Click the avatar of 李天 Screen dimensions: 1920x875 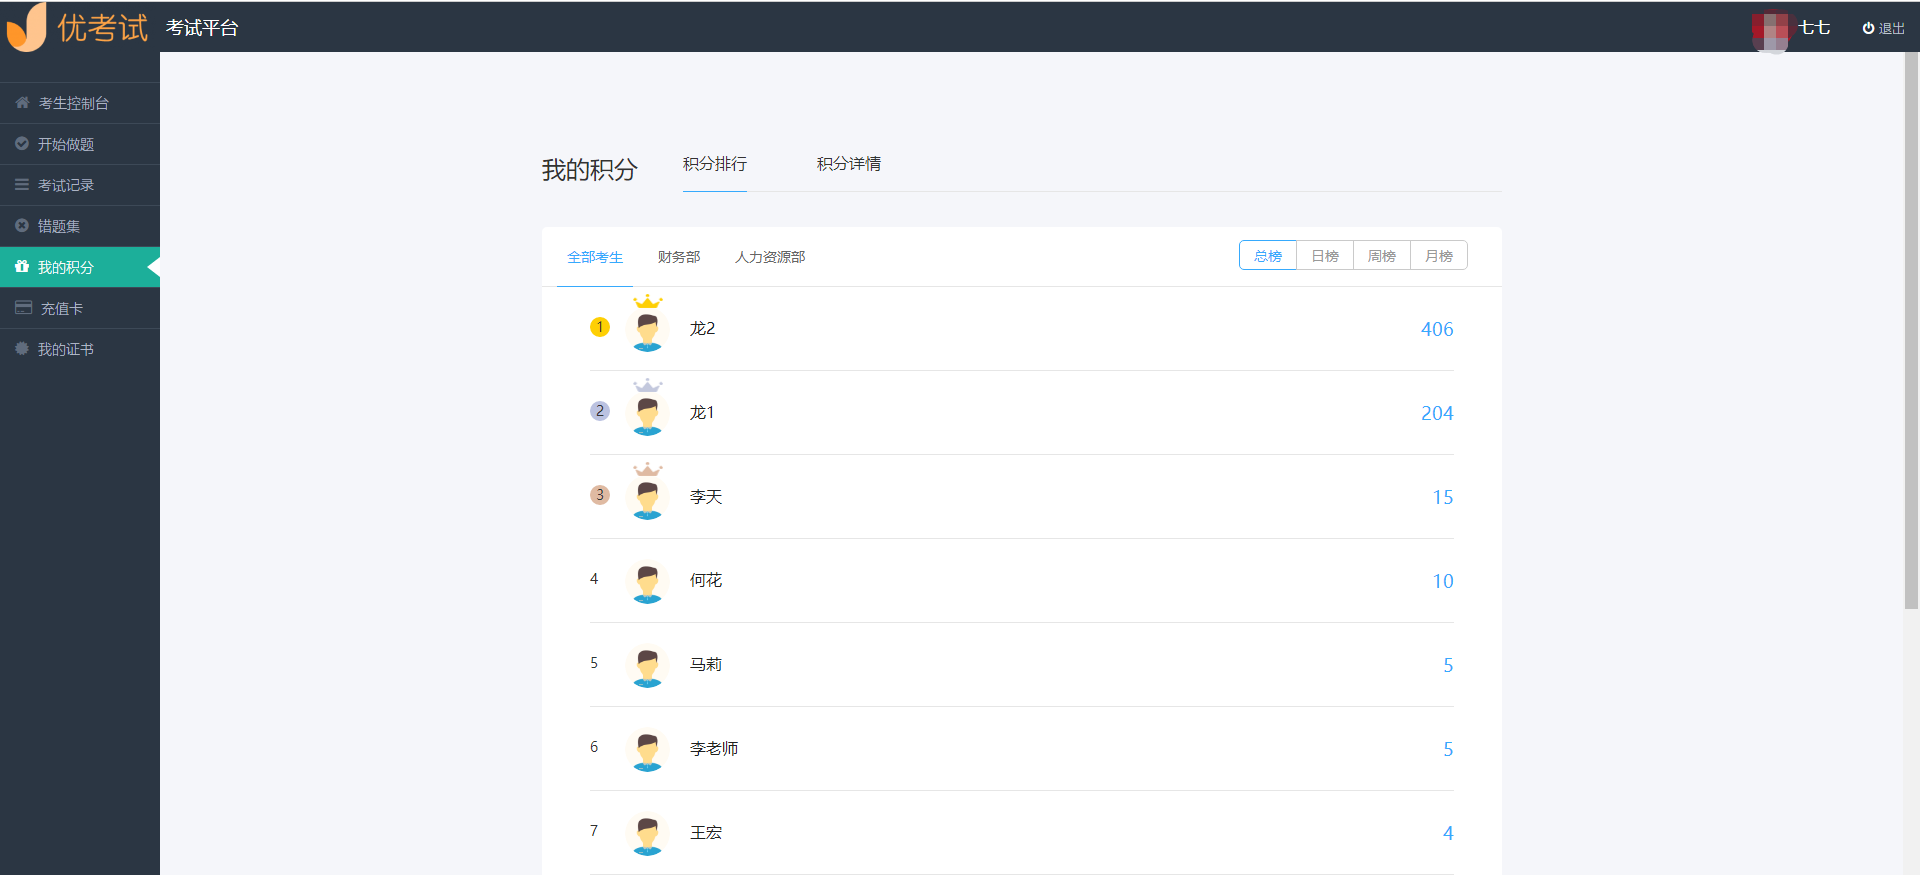click(648, 499)
